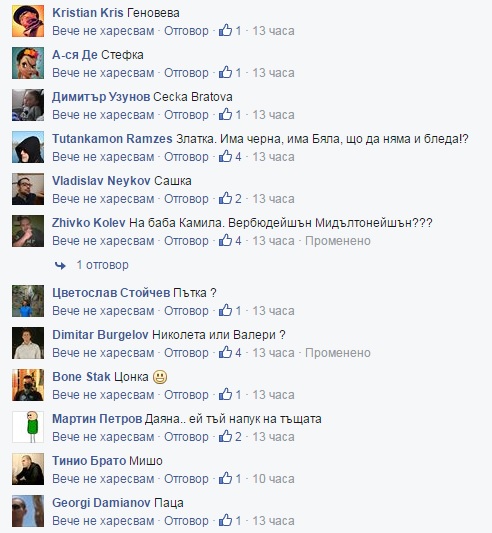Reply to Цветослав Стойчев's comment
This screenshot has width=492, height=533.
(186, 311)
